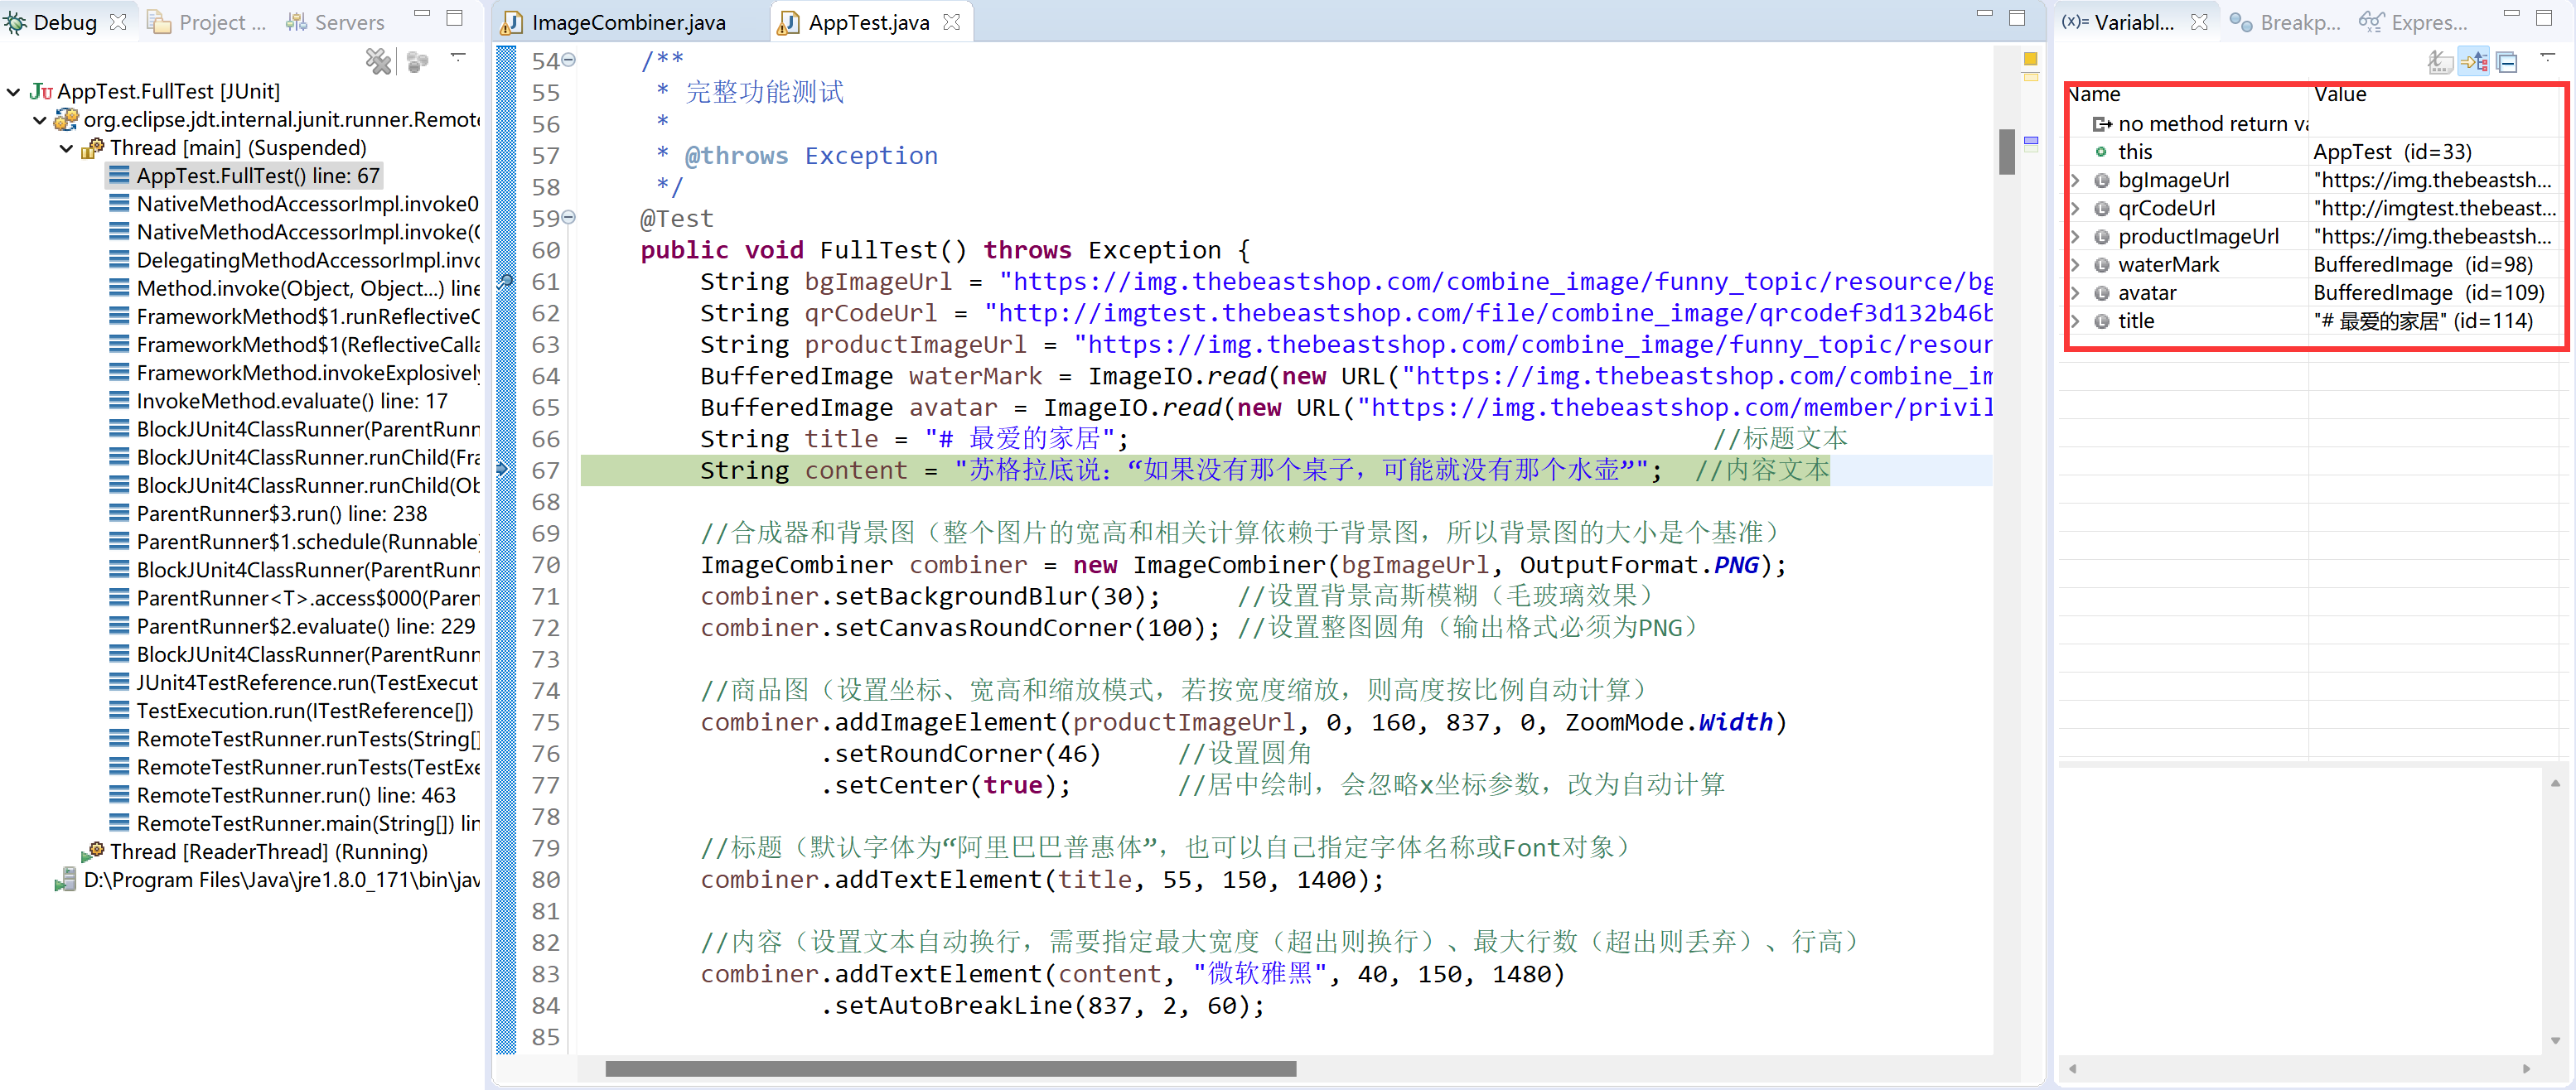The image size is (2576, 1090).
Task: Toggle Show Logical Structure in the Variables toolbar
Action: point(2476,61)
